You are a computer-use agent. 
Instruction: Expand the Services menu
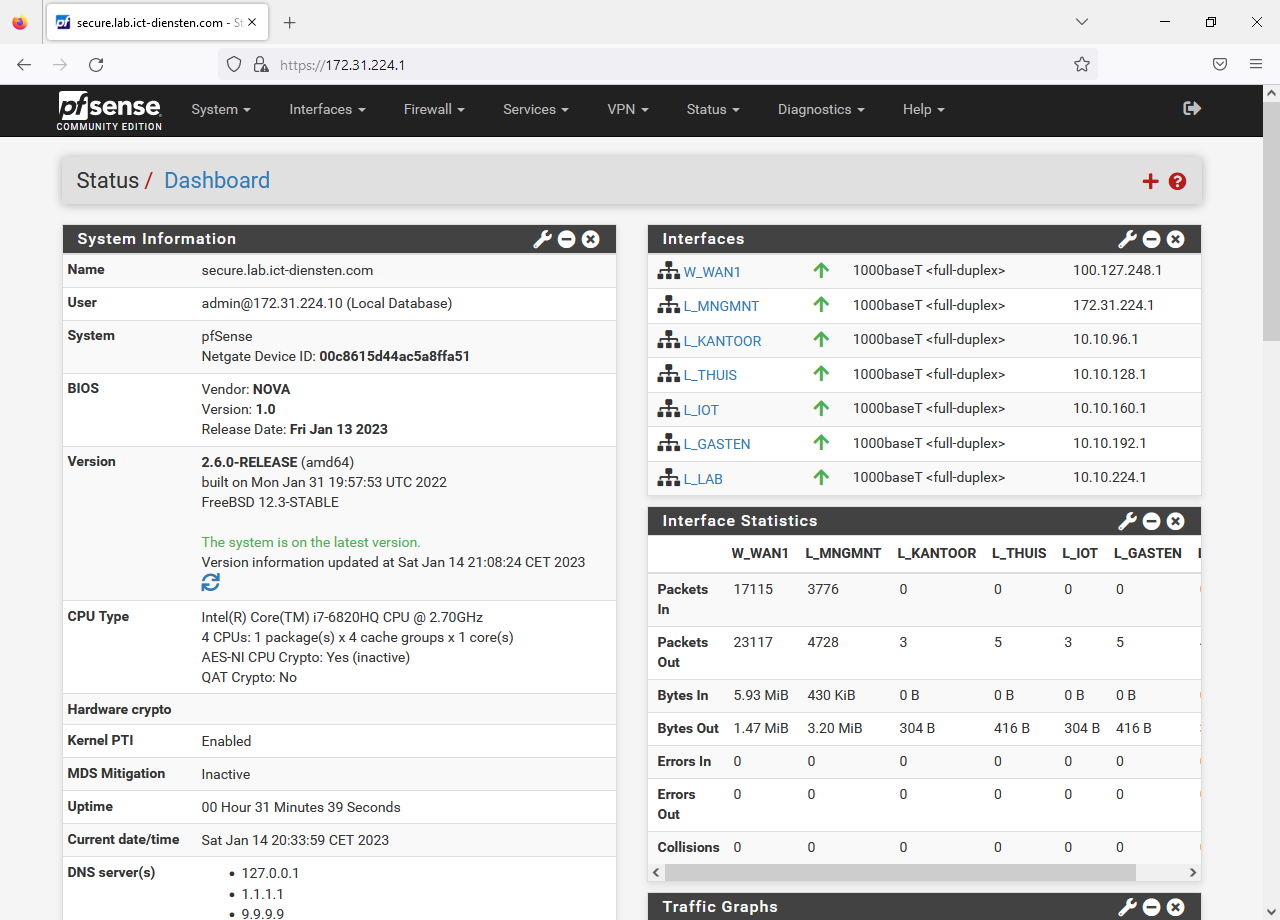[536, 109]
